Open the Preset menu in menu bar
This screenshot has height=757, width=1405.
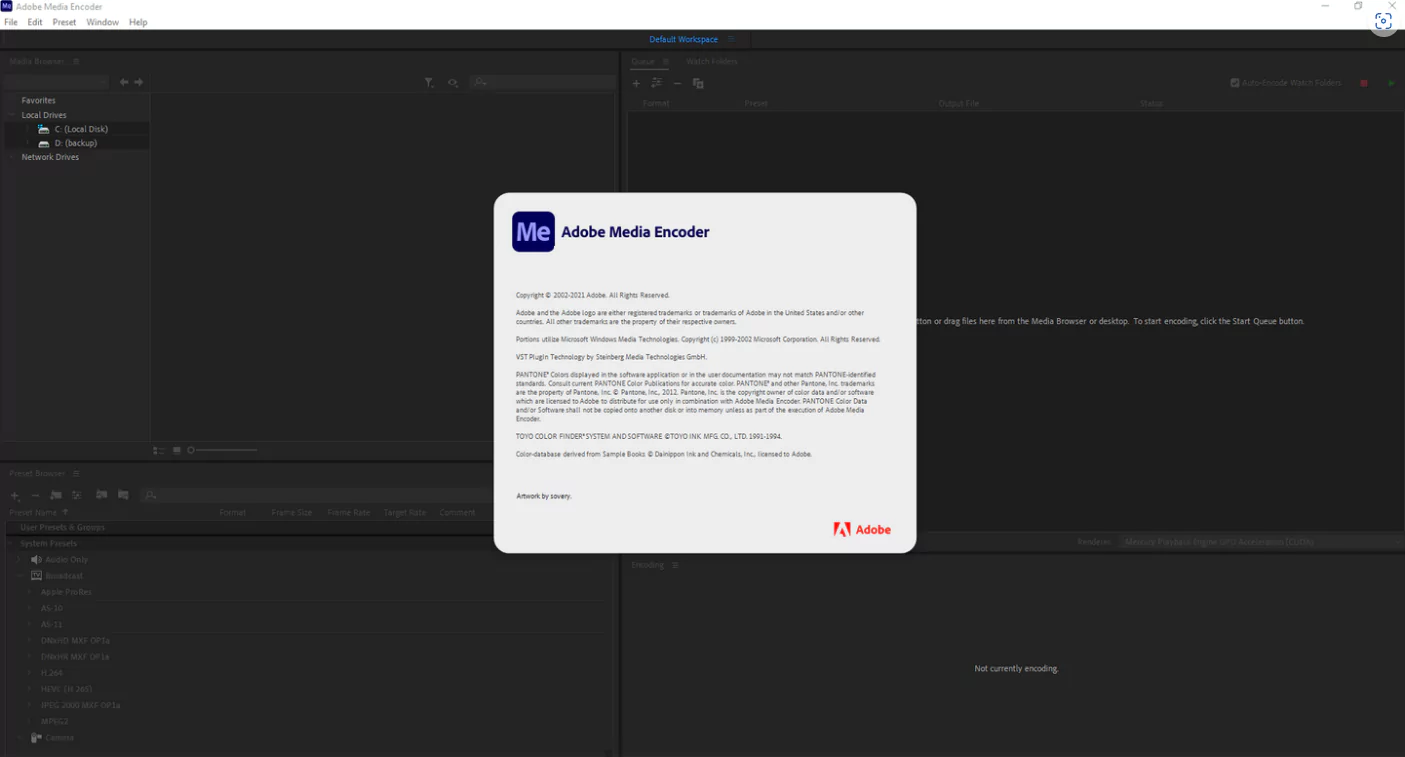(x=64, y=21)
